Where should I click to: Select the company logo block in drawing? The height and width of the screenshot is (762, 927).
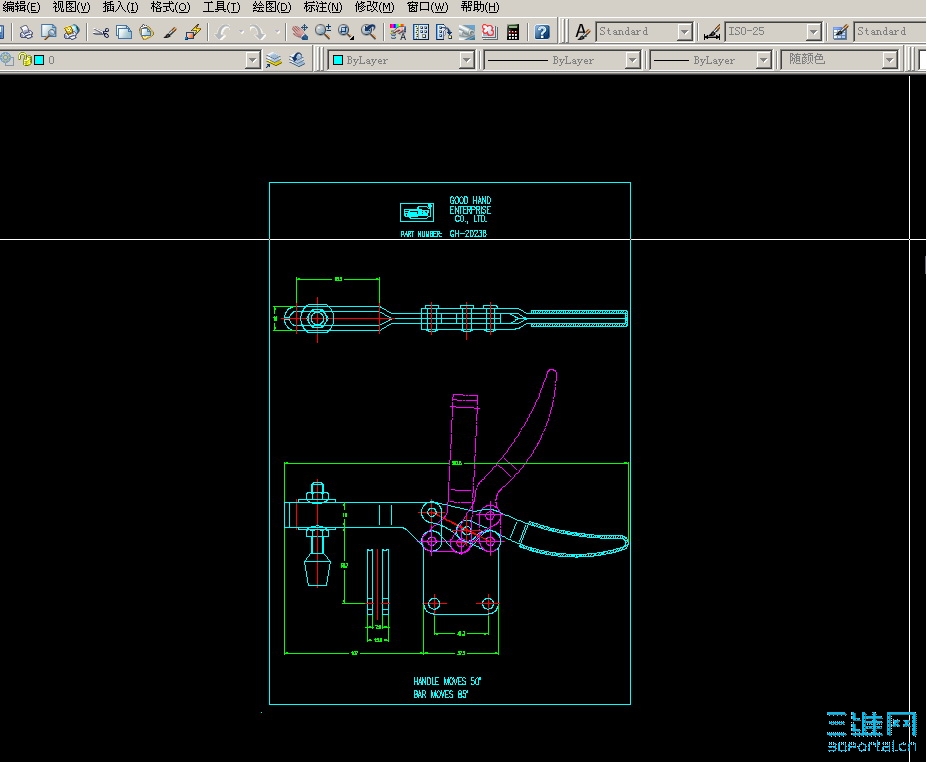pos(417,212)
